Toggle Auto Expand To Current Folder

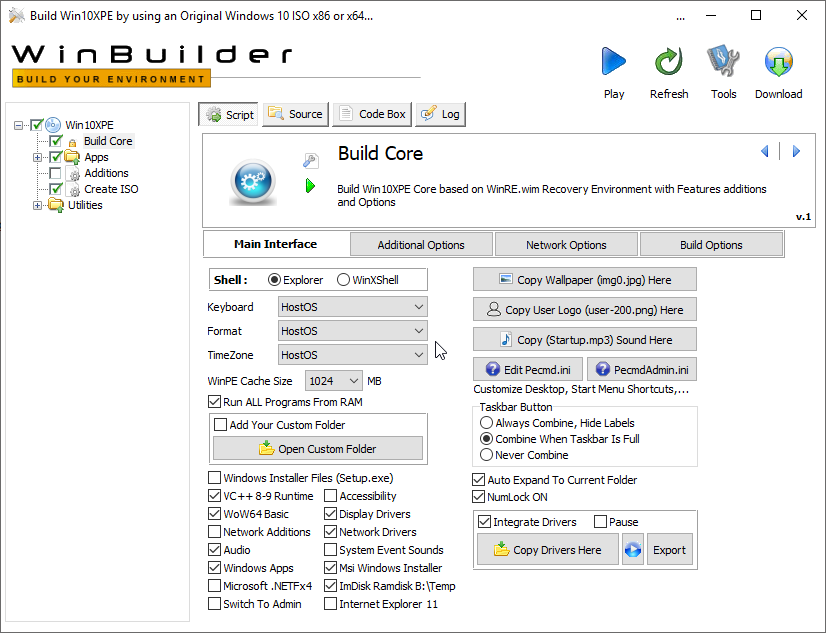tap(478, 480)
